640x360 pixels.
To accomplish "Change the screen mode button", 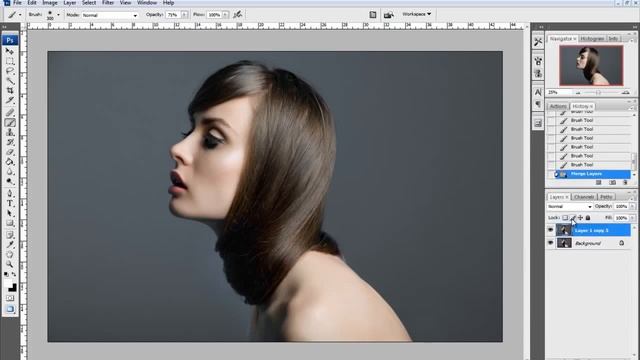I will tap(10, 309).
